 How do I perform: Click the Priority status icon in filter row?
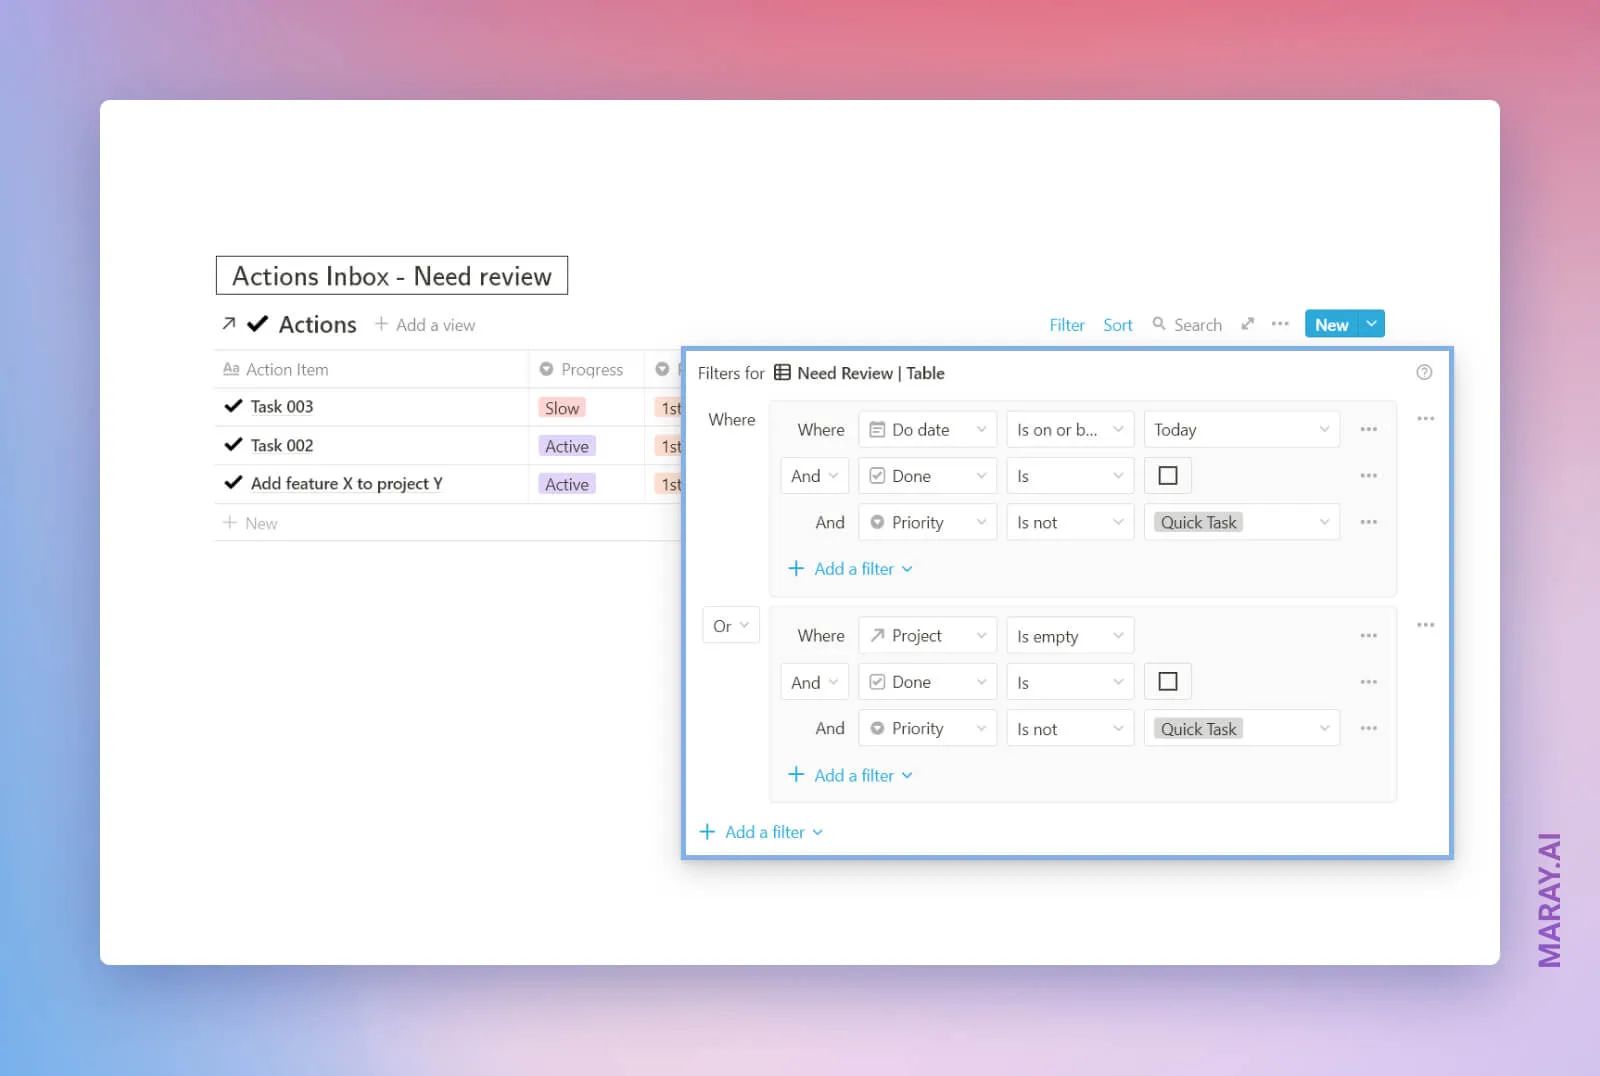(x=877, y=522)
